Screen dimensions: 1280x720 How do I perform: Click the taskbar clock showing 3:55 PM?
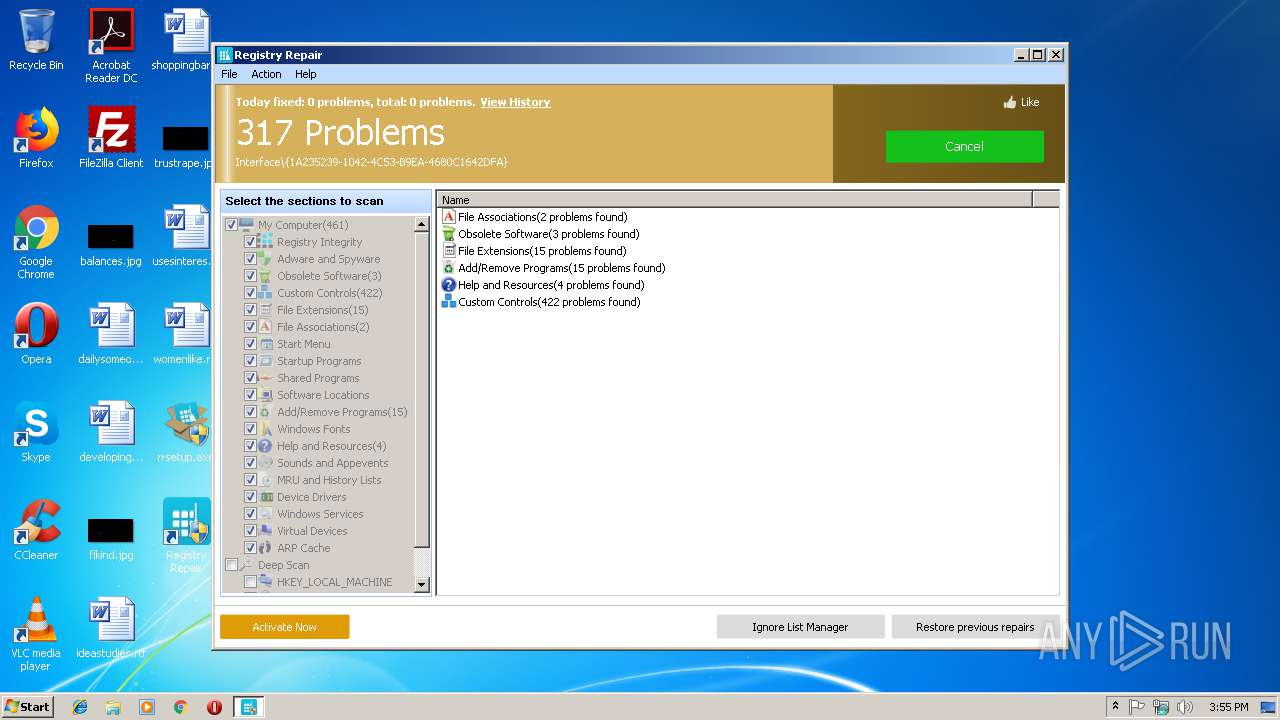[1228, 707]
